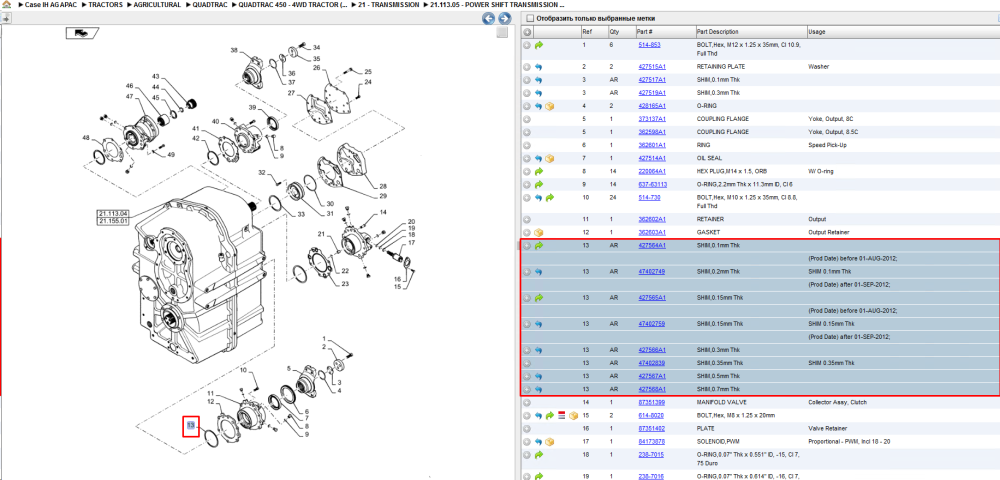Image resolution: width=1000 pixels, height=480 pixels.
Task: Open 'AGRICULTURAL' breadcrumb
Action: pyautogui.click(x=157, y=4)
